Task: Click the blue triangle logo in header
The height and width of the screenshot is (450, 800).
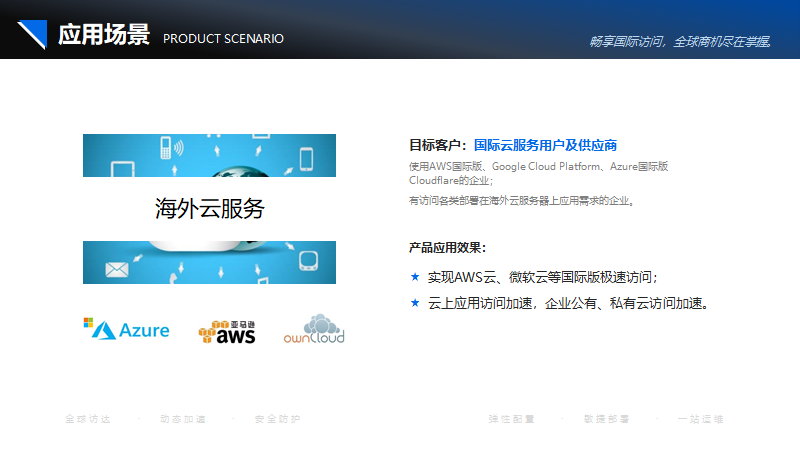Action: (33, 34)
